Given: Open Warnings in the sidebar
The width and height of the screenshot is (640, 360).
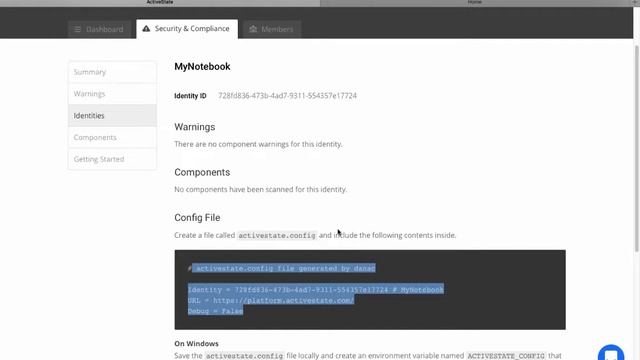Looking at the screenshot, I should (x=112, y=94).
